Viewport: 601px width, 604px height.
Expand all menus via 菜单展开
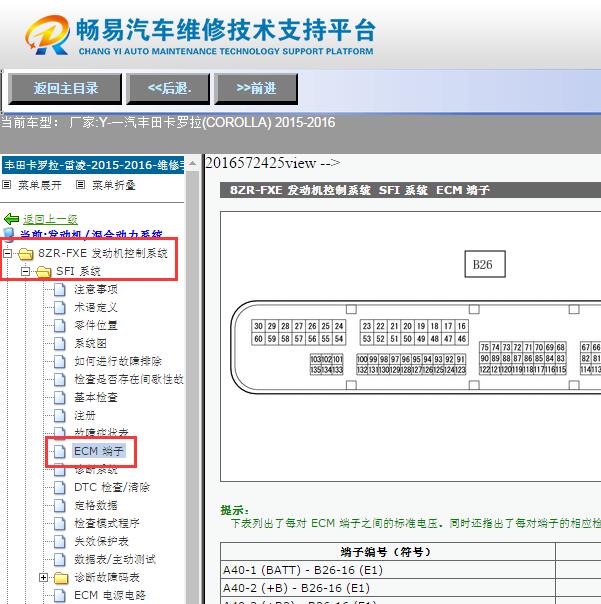click(40, 185)
